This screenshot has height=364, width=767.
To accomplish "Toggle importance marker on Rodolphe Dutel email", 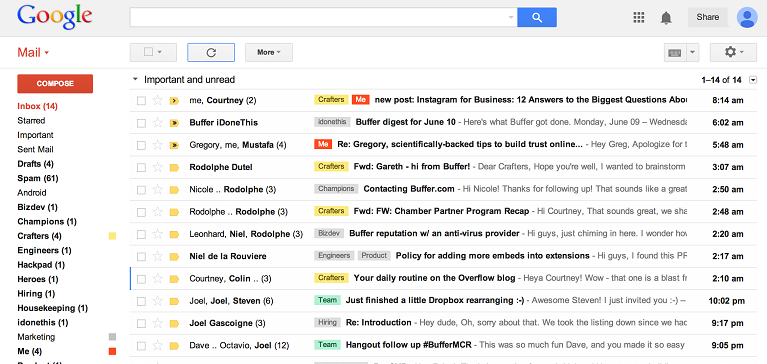I will click(174, 168).
